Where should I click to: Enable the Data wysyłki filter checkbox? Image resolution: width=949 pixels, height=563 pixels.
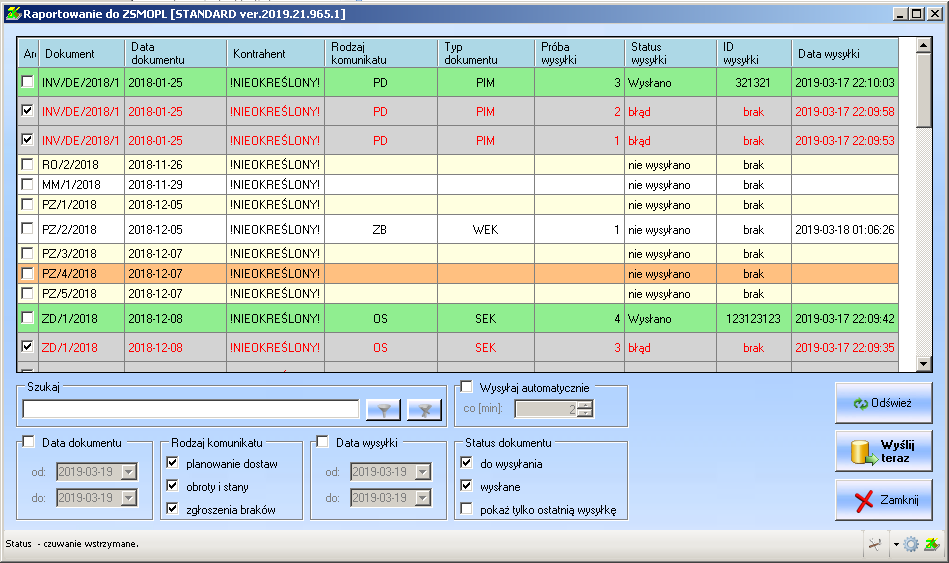click(x=323, y=442)
